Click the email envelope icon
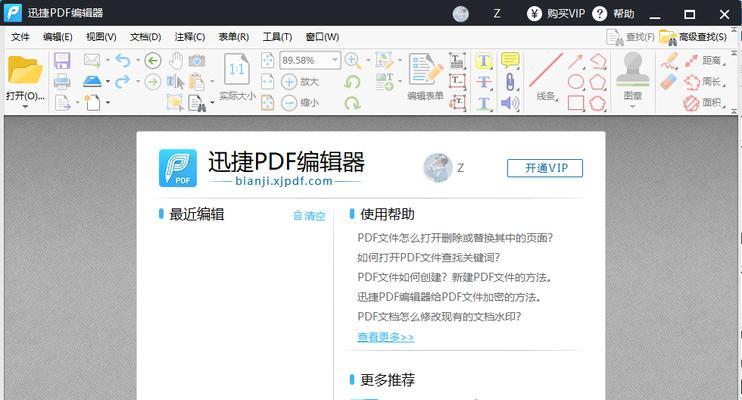The width and height of the screenshot is (742, 400). click(92, 60)
